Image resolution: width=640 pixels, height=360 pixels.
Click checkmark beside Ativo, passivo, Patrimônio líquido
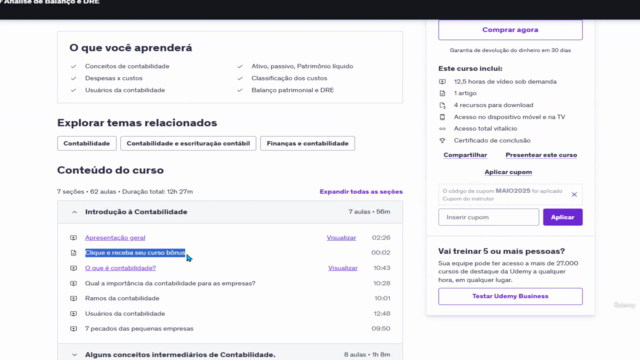(x=240, y=66)
